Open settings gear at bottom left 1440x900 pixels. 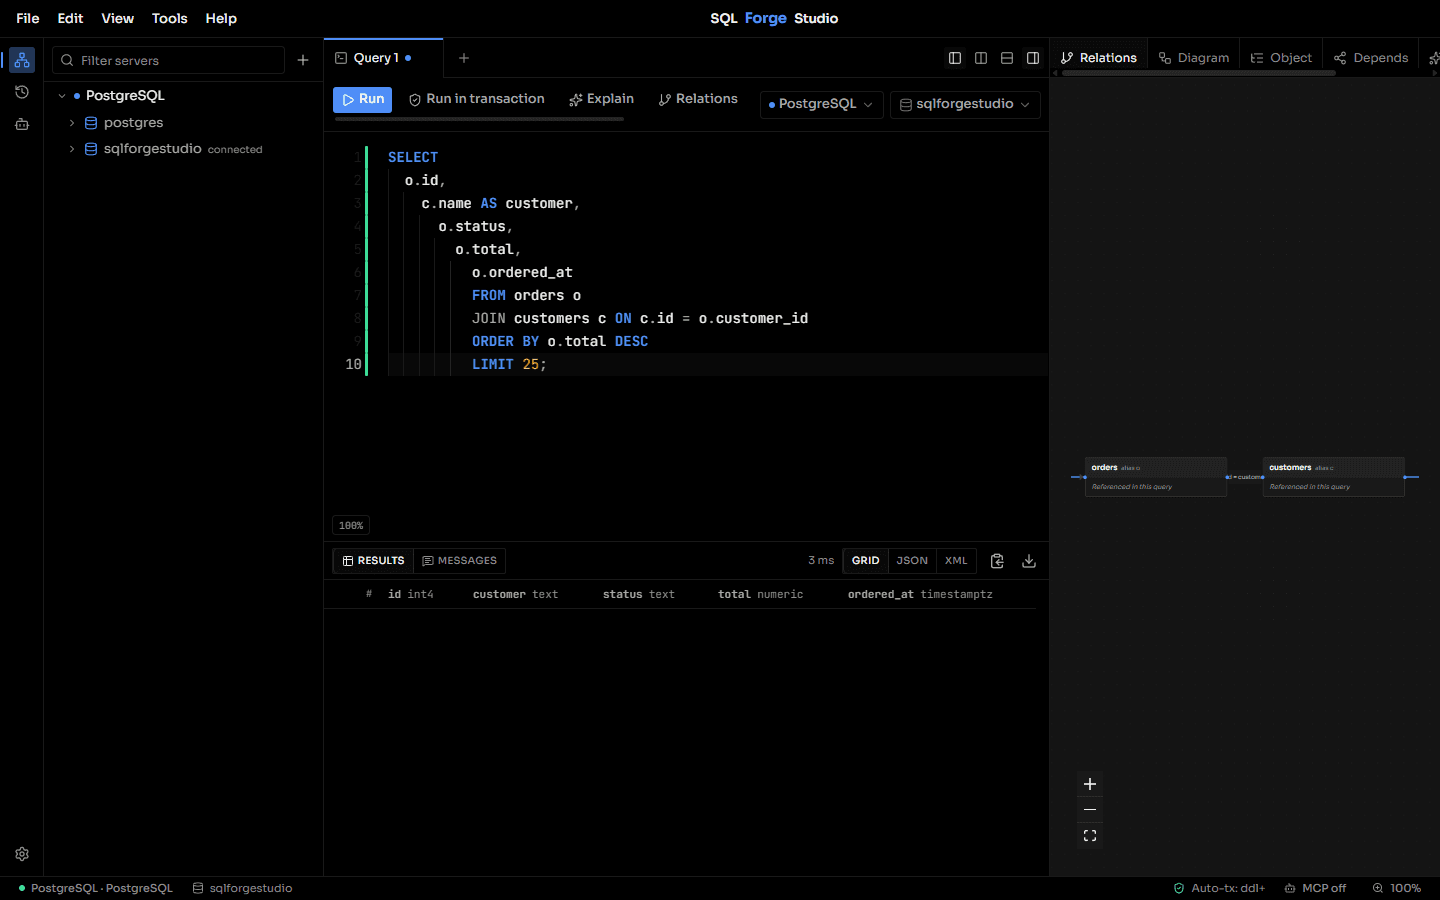(x=22, y=854)
